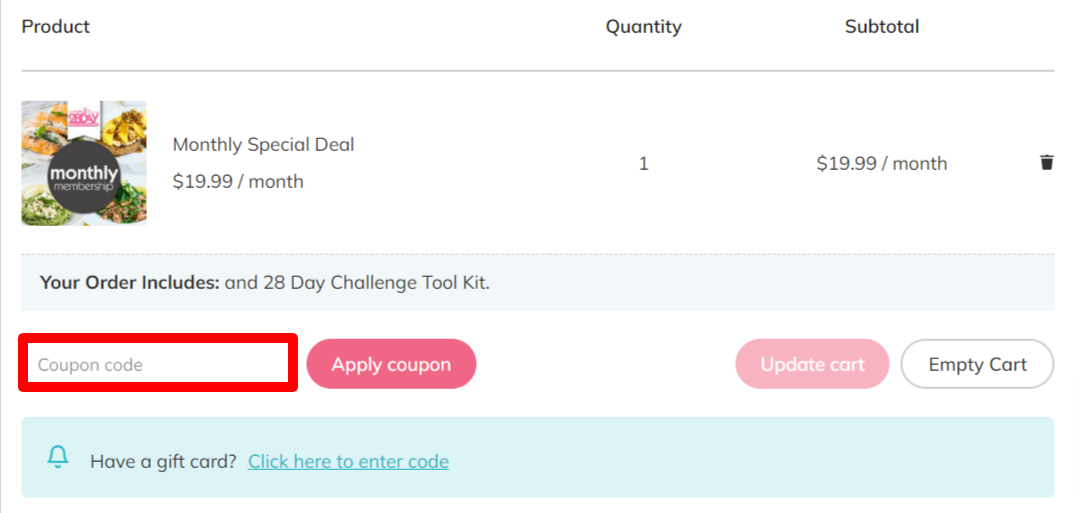This screenshot has width=1080, height=513.
Task: Click the '28 Day Challenge Tool Kit' text
Action: point(377,282)
